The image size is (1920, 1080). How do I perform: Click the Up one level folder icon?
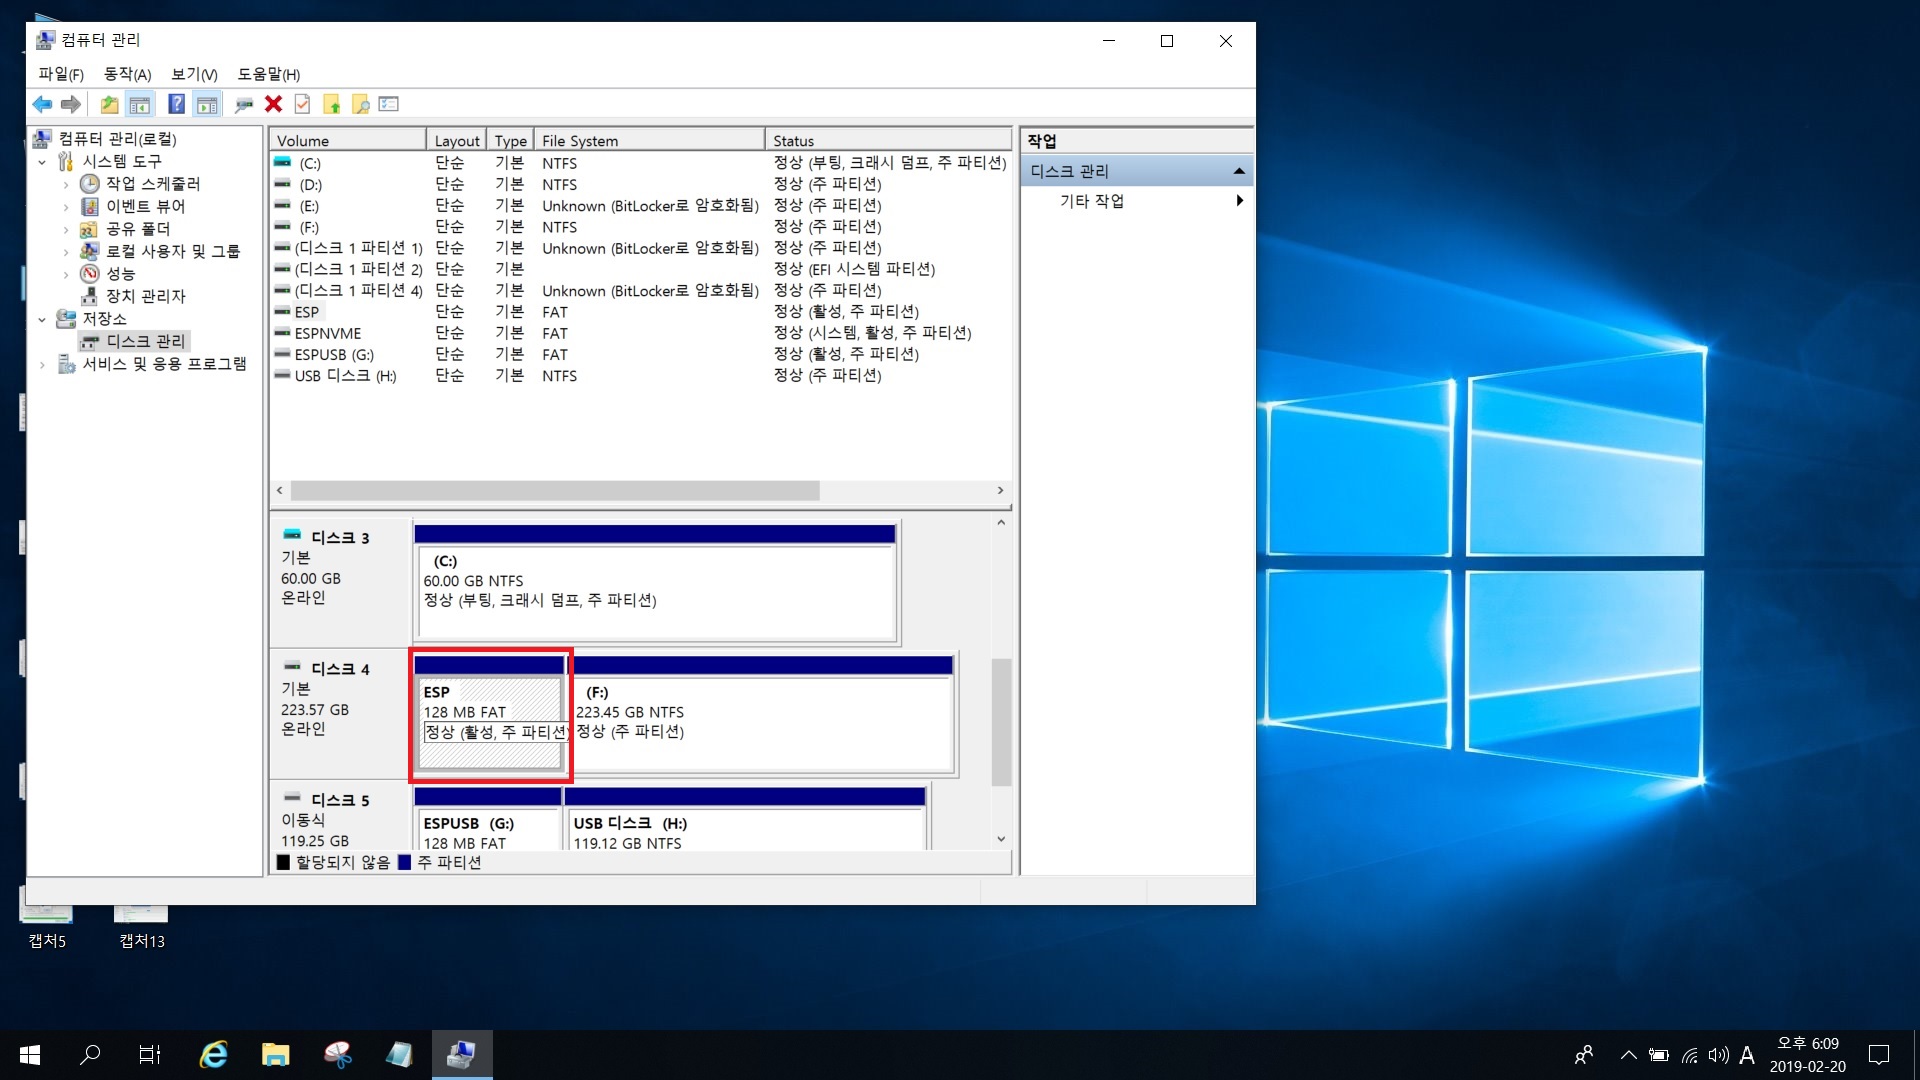(x=109, y=104)
